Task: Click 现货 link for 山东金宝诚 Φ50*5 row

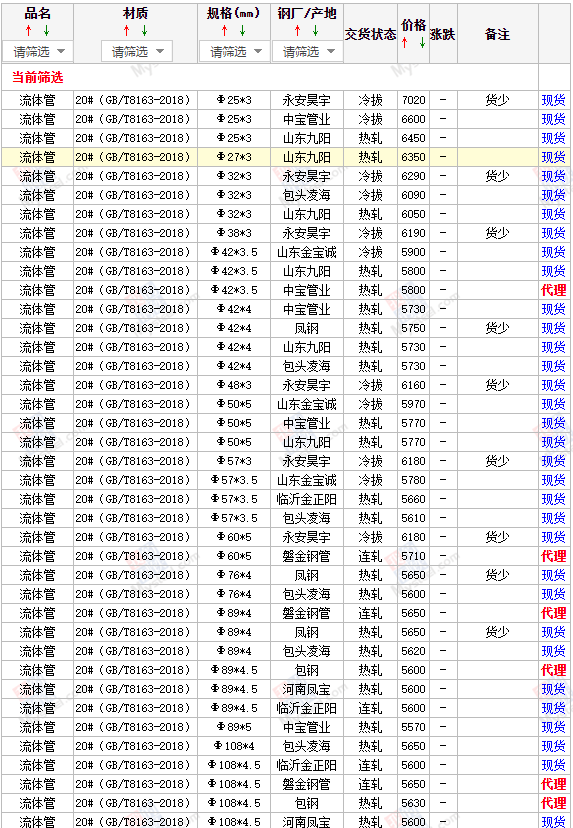Action: tap(553, 404)
